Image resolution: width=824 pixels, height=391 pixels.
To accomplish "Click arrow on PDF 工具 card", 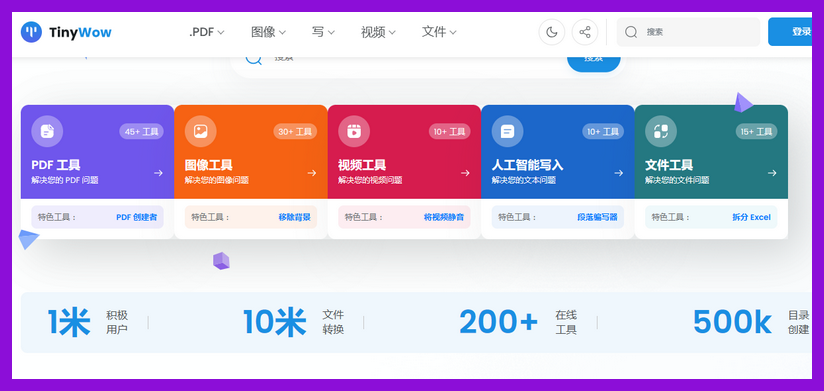I will (158, 173).
